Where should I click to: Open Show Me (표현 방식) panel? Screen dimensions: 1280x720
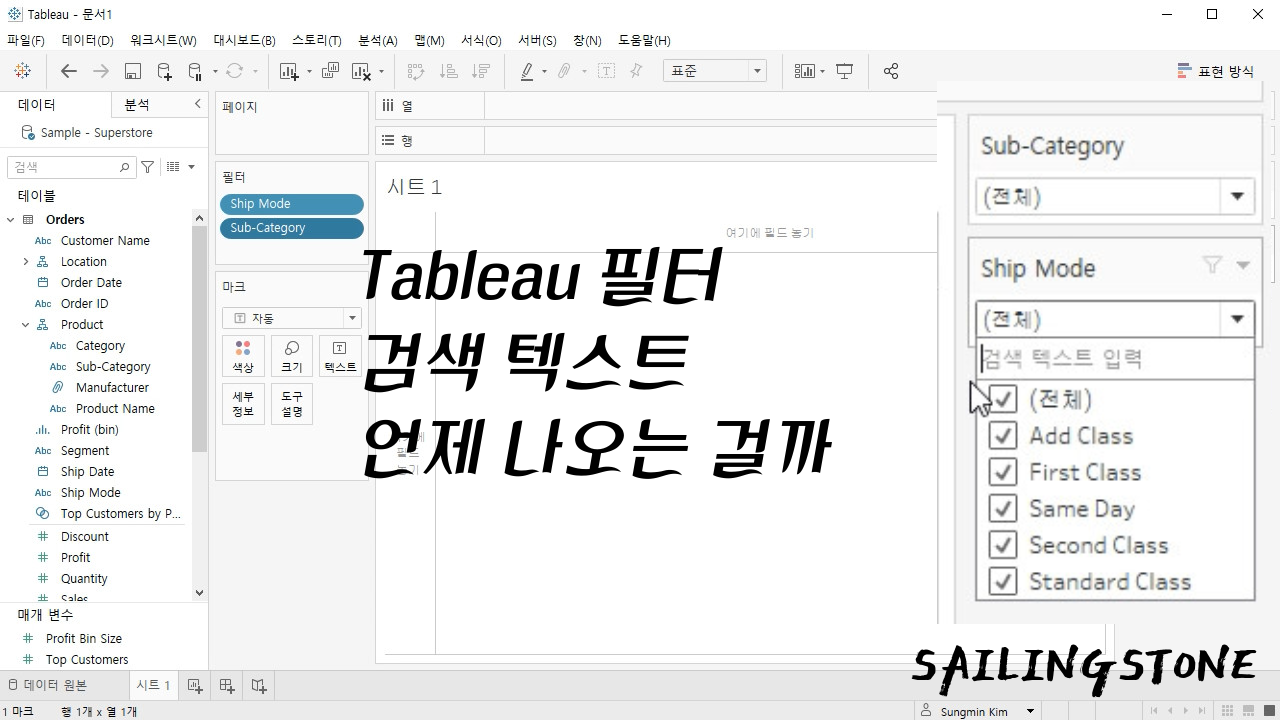[x=1215, y=71]
